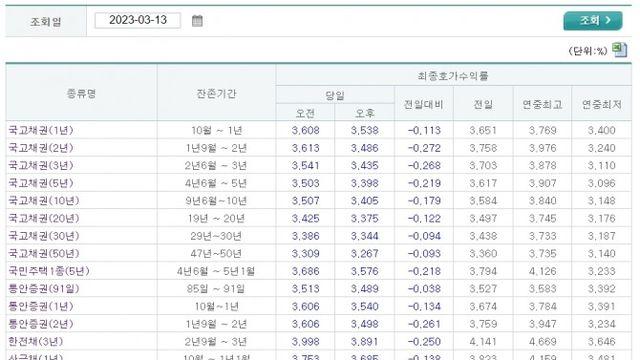Screen dimensions: 640x360
Task: Select the 종류명 column header
Action: point(81,93)
